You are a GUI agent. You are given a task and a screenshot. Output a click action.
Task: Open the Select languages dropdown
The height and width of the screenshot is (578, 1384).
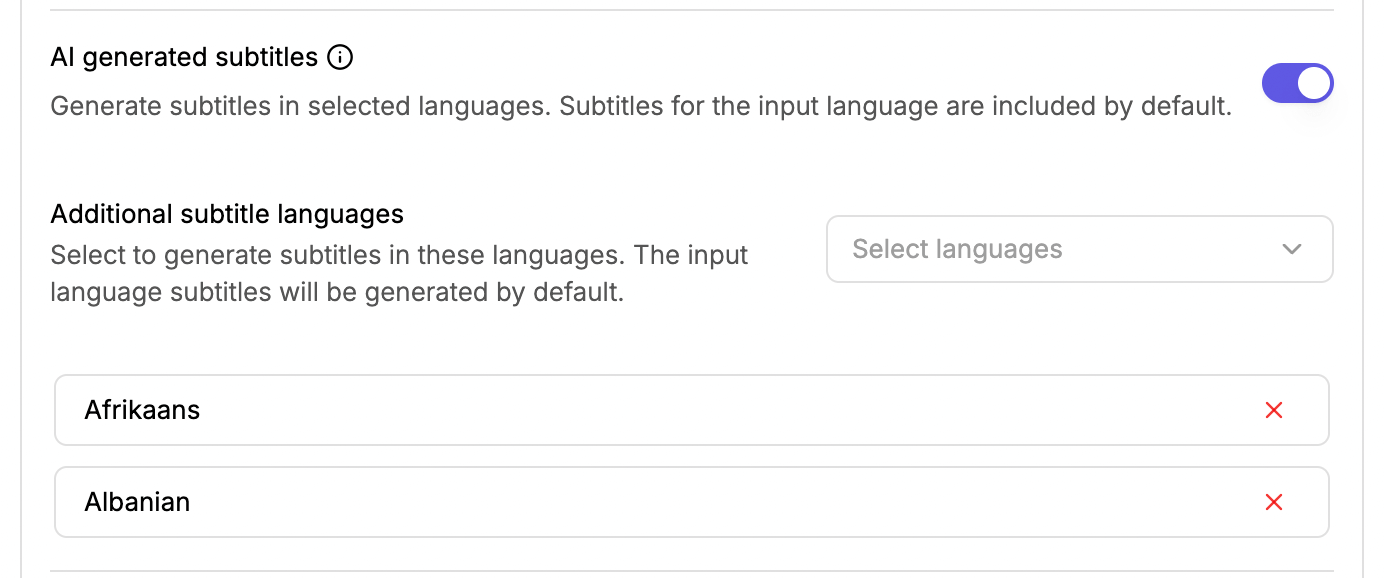pyautogui.click(x=1080, y=249)
